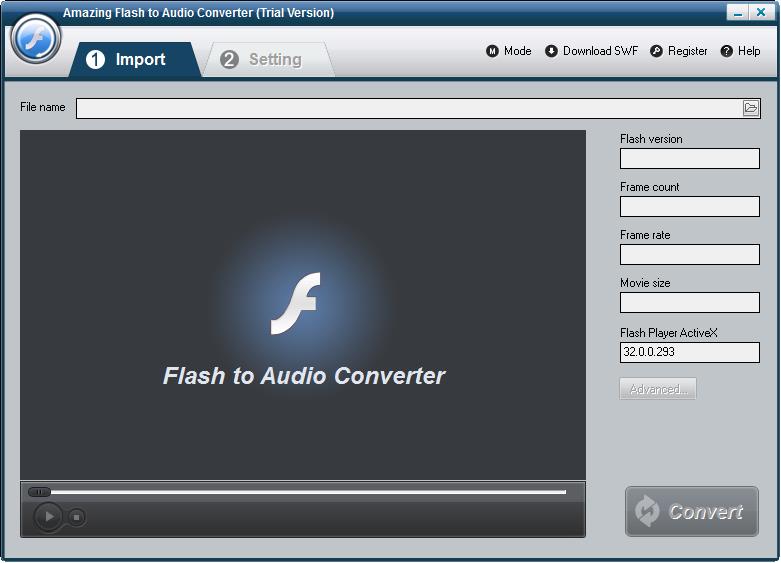Click the Advanced... button
Viewport: 781px width, 563px height.
coord(657,389)
